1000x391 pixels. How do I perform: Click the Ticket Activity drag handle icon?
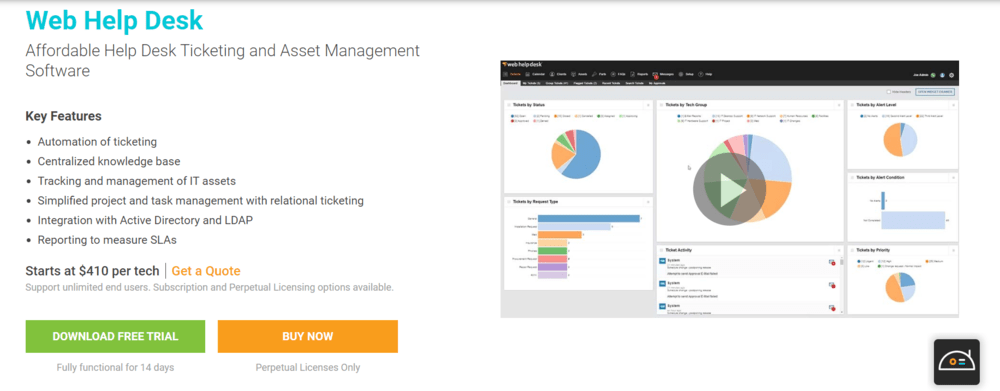coord(661,250)
